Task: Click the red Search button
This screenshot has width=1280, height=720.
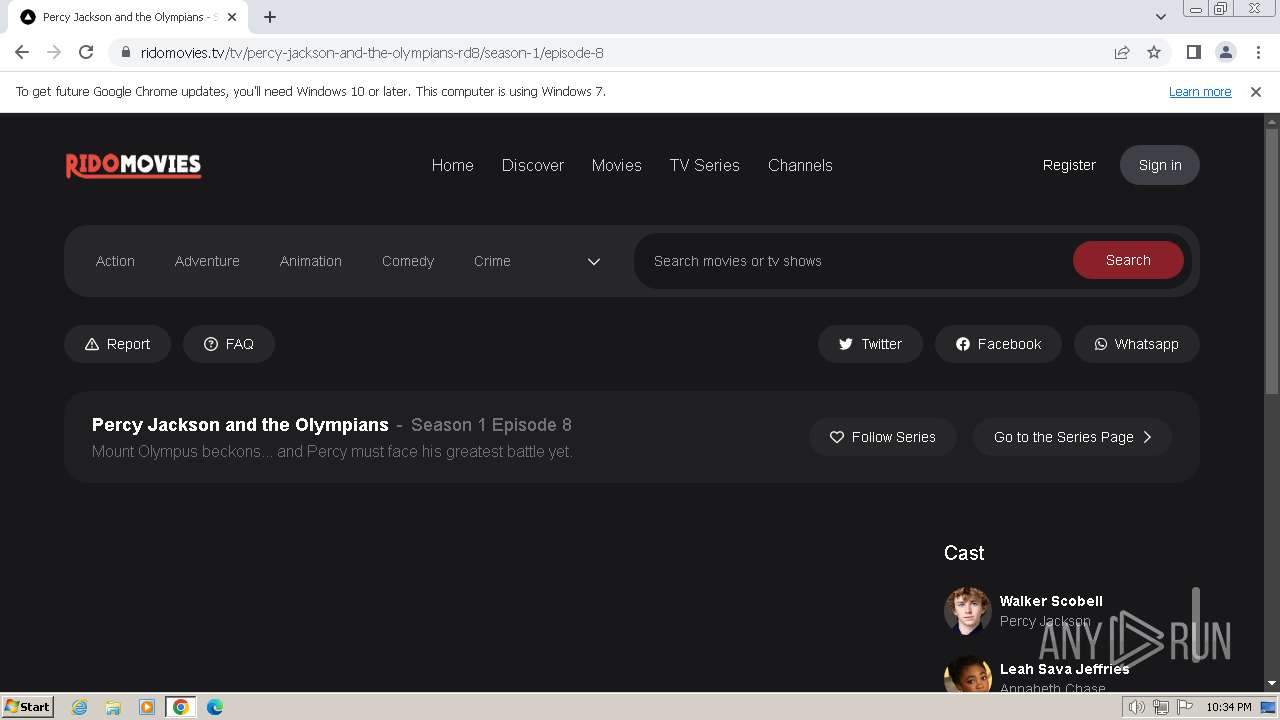Action: (x=1128, y=260)
